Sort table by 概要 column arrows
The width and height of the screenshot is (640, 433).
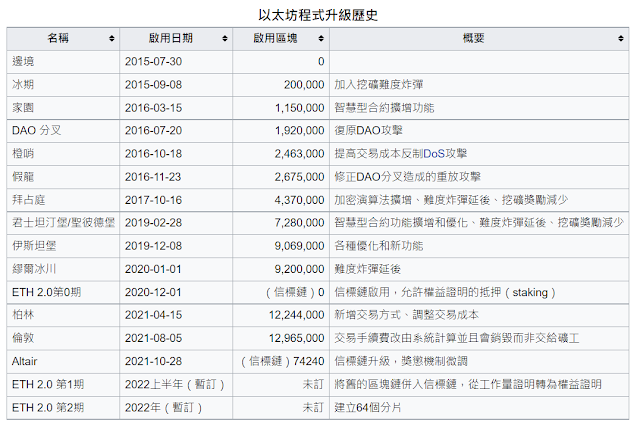[621, 39]
